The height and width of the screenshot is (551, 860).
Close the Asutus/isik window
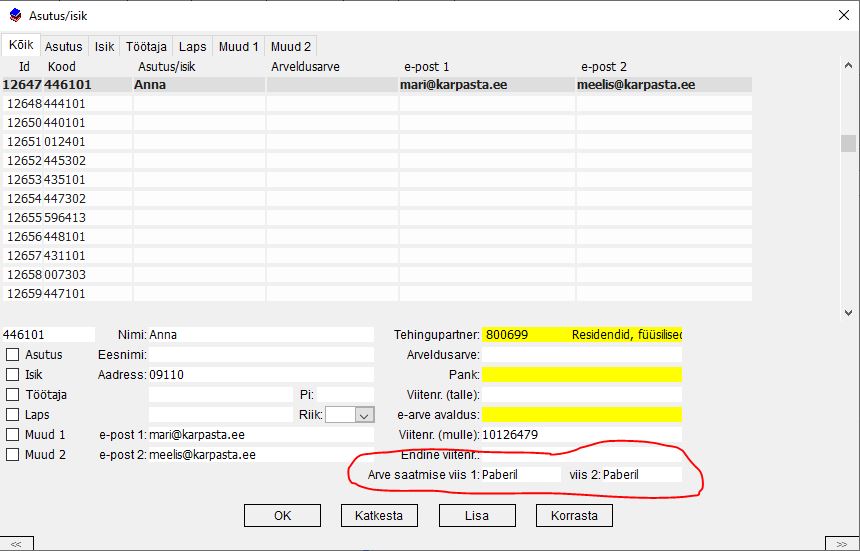(x=840, y=14)
